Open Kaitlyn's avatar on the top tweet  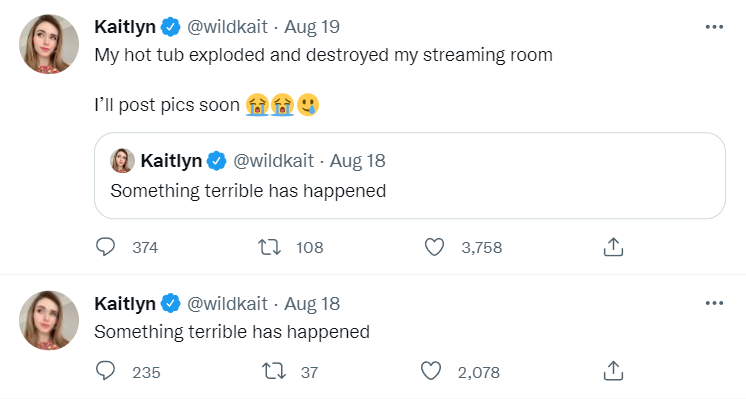point(49,44)
